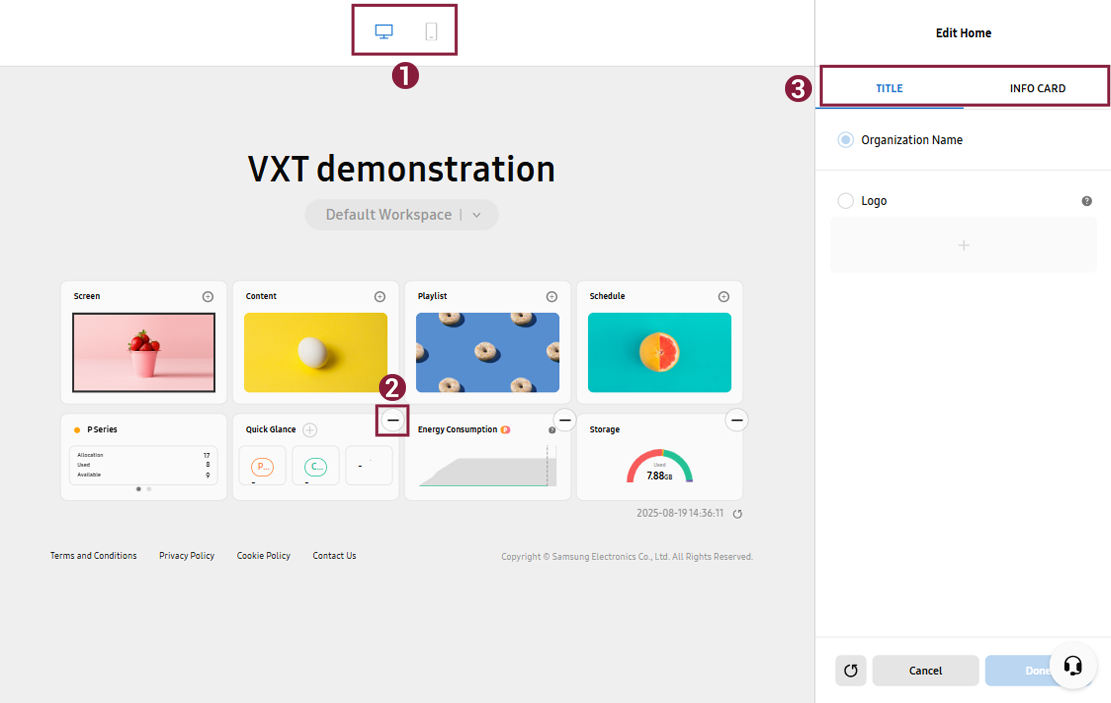Switch to the TITLE tab
Image resolution: width=1111 pixels, height=703 pixels.
(889, 88)
